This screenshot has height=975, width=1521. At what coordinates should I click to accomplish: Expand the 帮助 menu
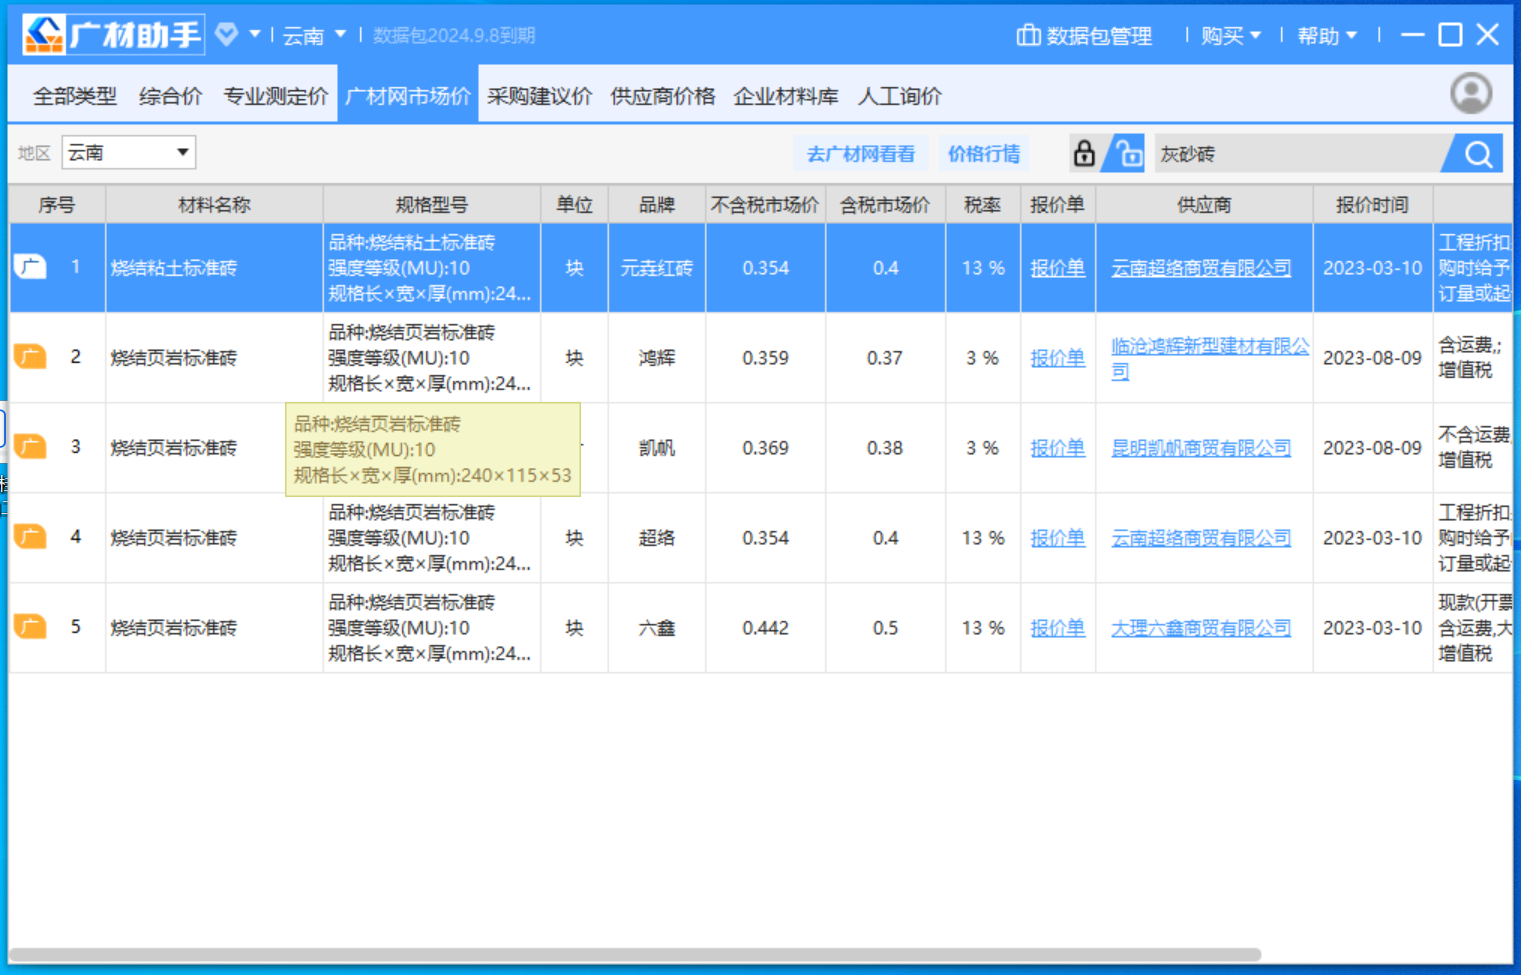[1327, 36]
